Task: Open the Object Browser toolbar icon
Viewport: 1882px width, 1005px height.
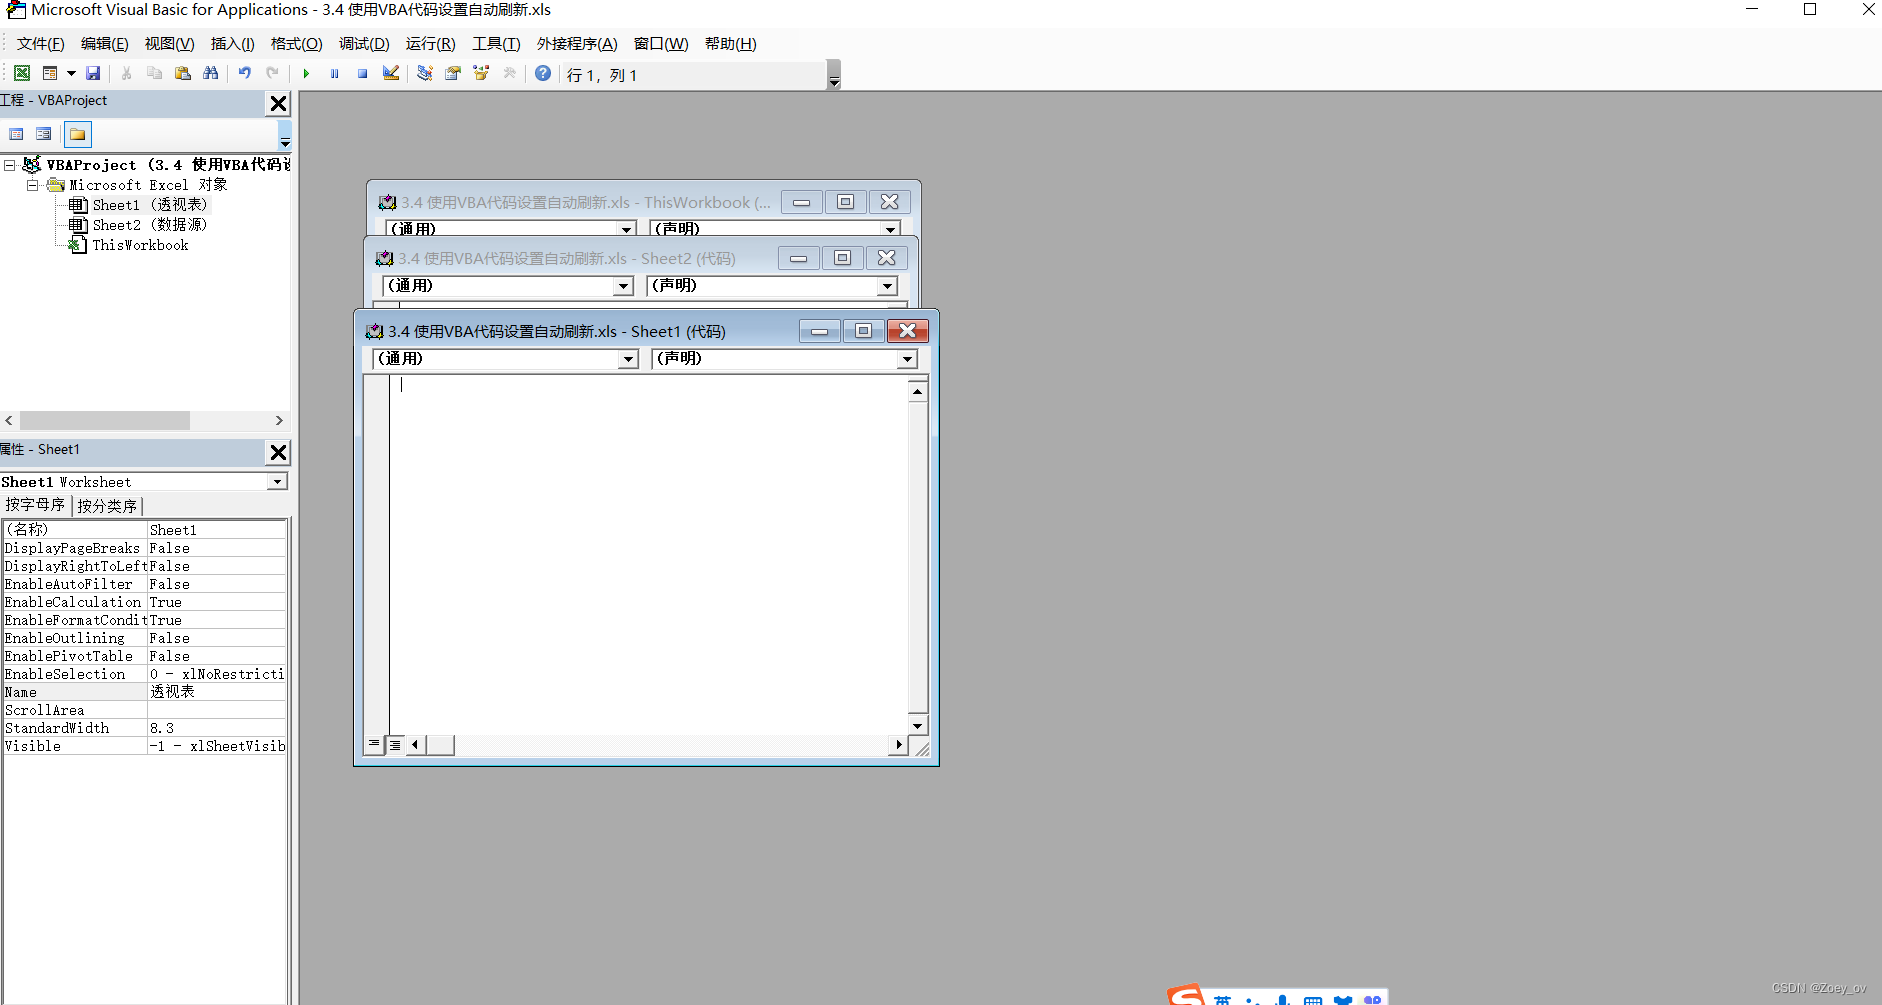Action: point(481,73)
